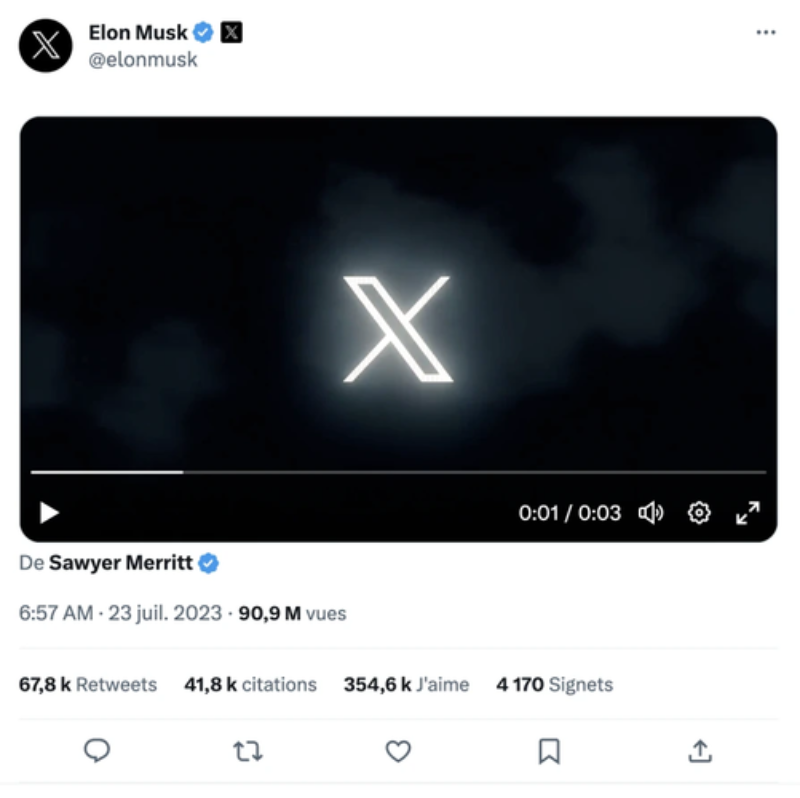Image resolution: width=800 pixels, height=798 pixels.
Task: Click the reply speech bubble icon
Action: coord(97,750)
